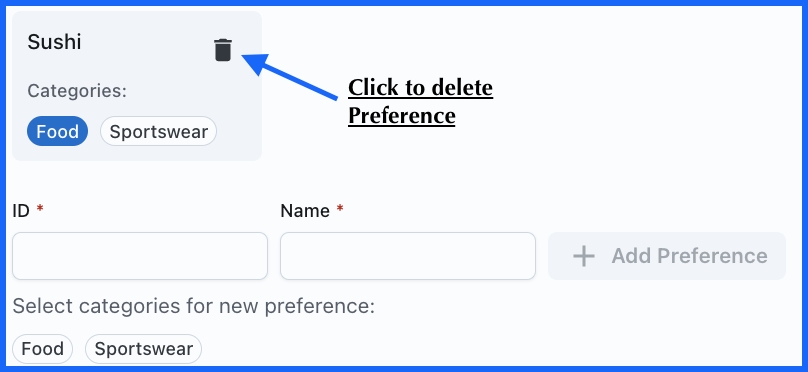Viewport: 808px width, 372px height.
Task: Click the plus icon beside Add Preference
Action: pyautogui.click(x=584, y=256)
